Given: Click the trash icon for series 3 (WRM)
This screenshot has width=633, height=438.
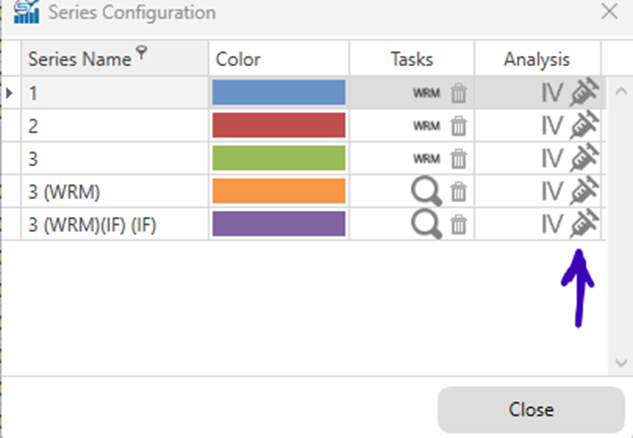Looking at the screenshot, I should [x=459, y=191].
